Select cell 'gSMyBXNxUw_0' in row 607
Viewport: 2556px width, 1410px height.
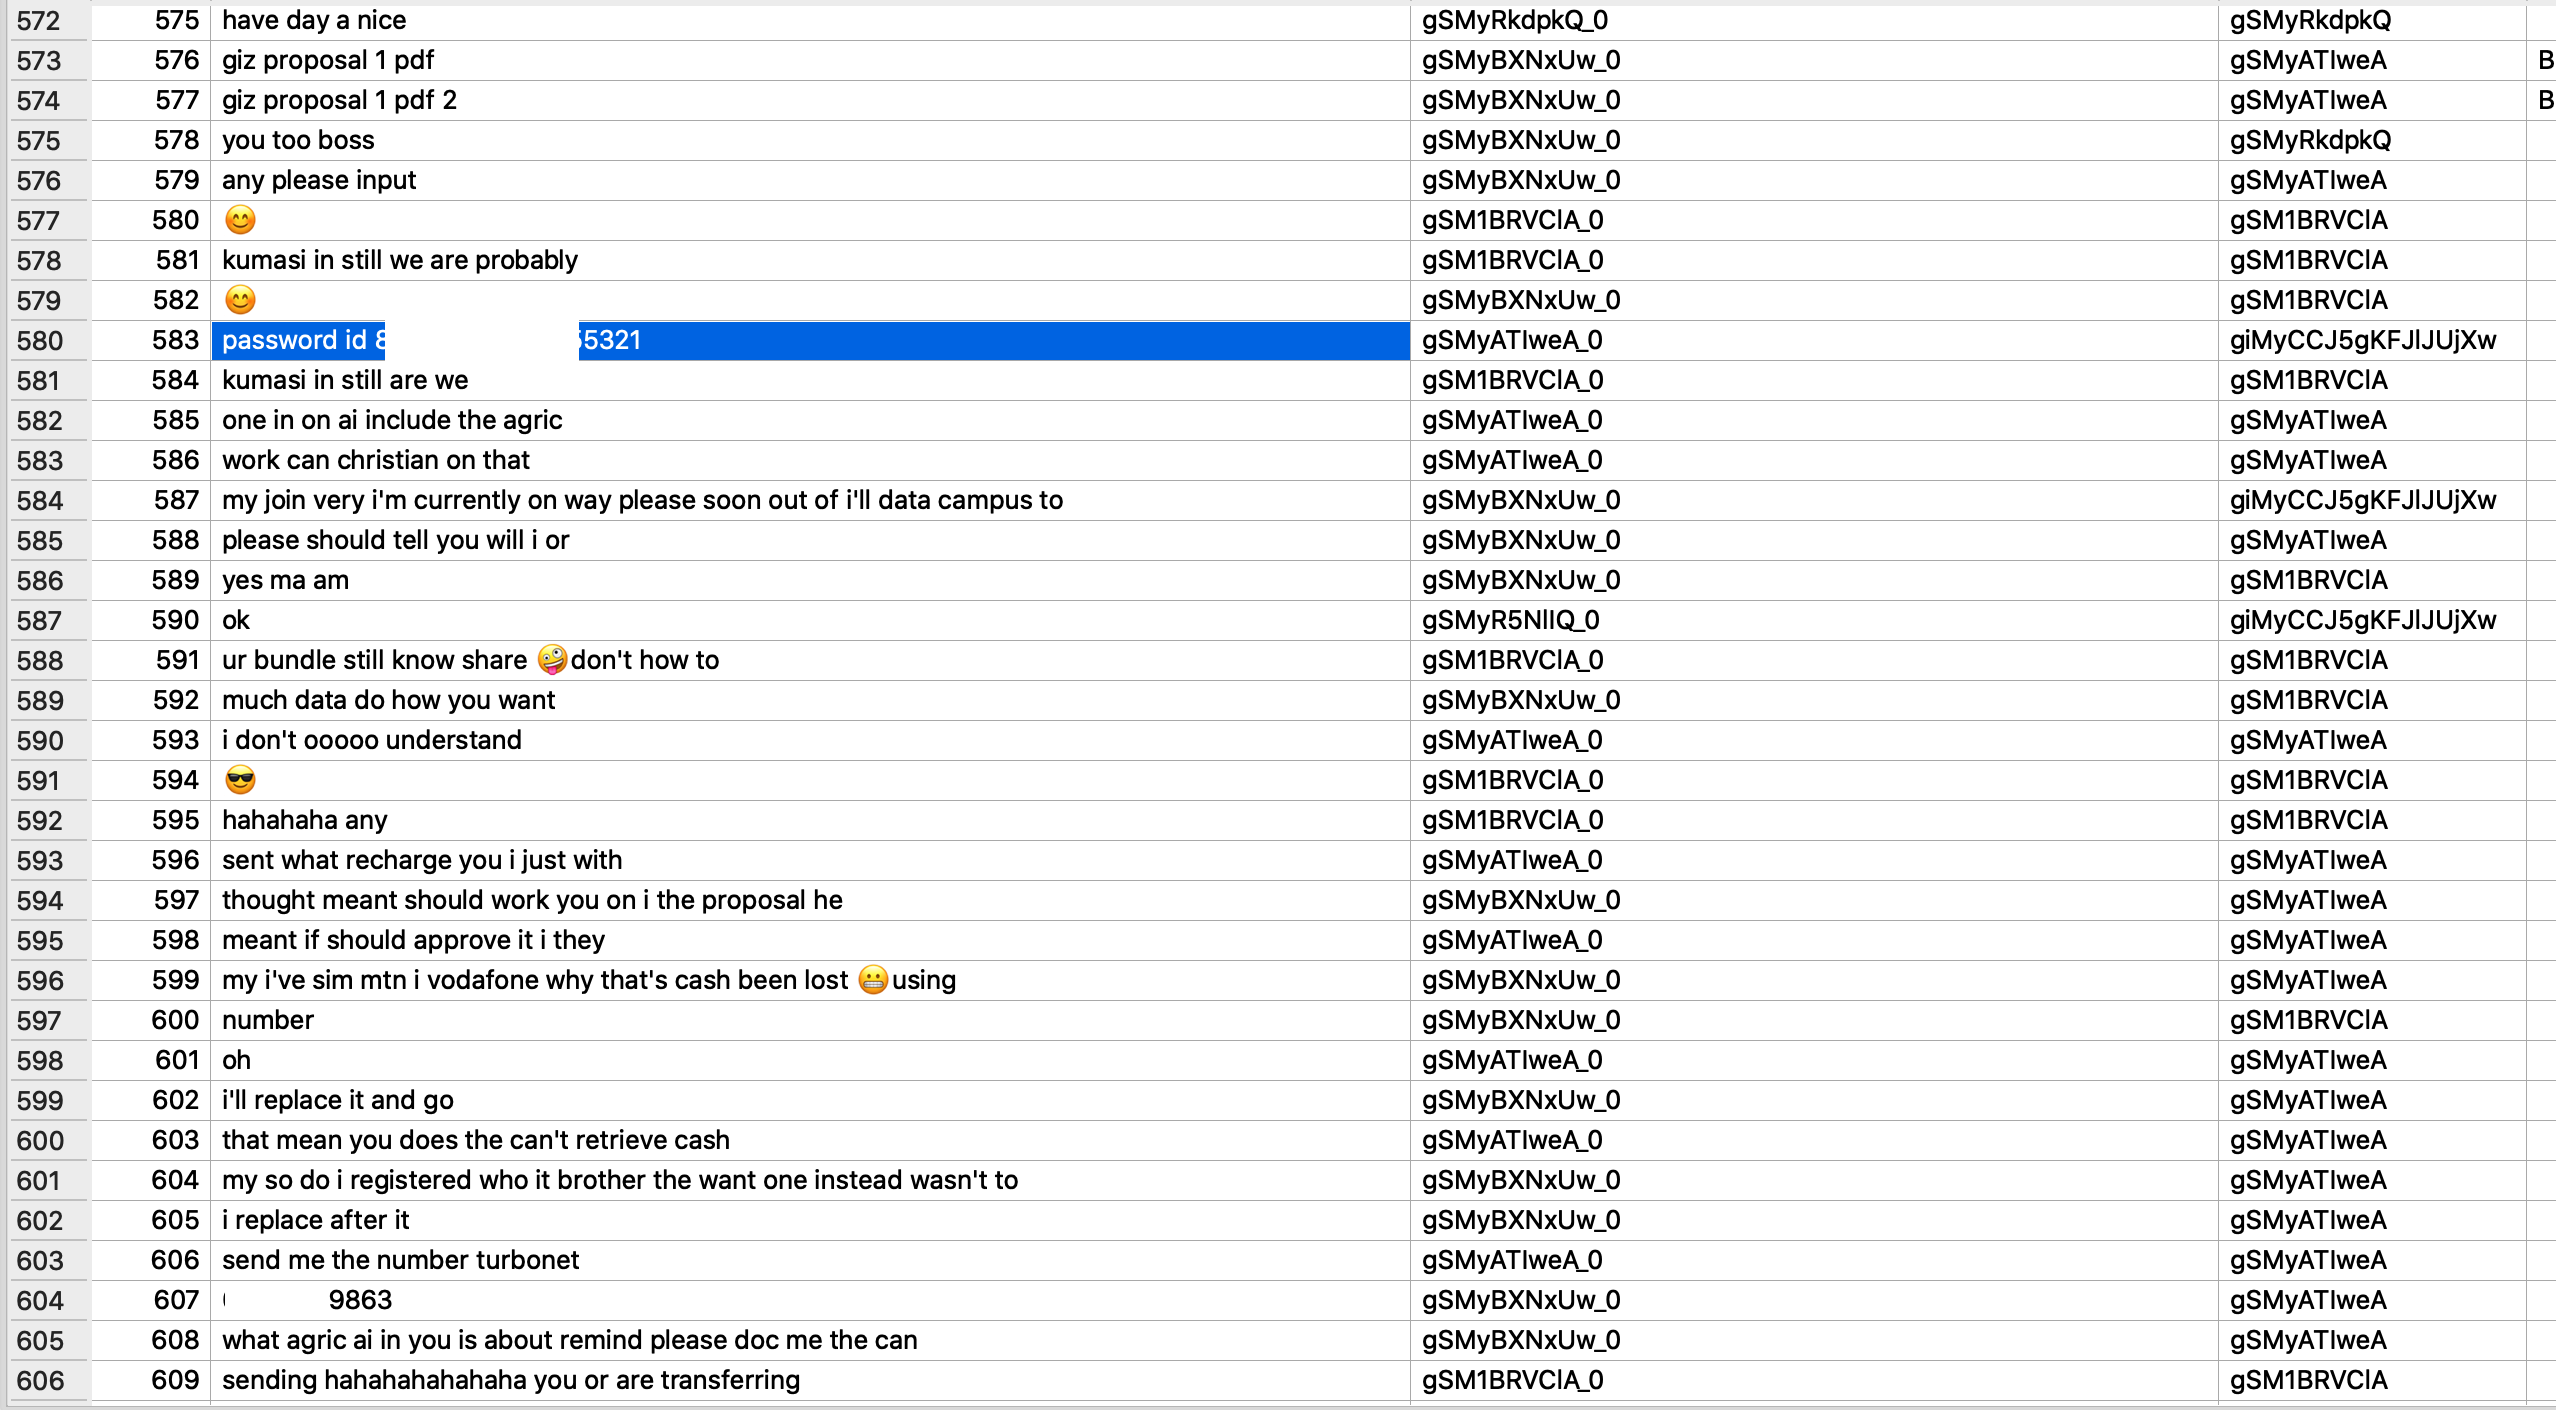click(x=1814, y=1300)
